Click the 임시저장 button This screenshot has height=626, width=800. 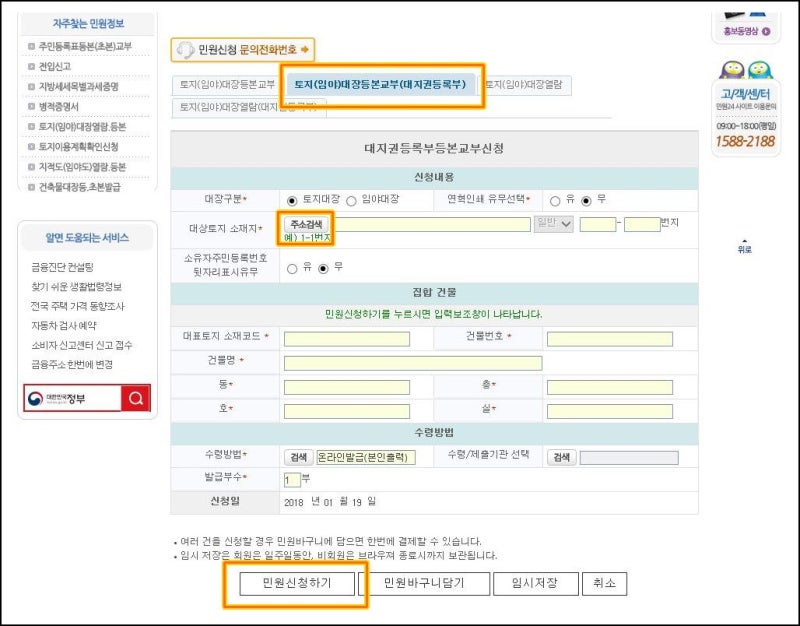click(536, 583)
